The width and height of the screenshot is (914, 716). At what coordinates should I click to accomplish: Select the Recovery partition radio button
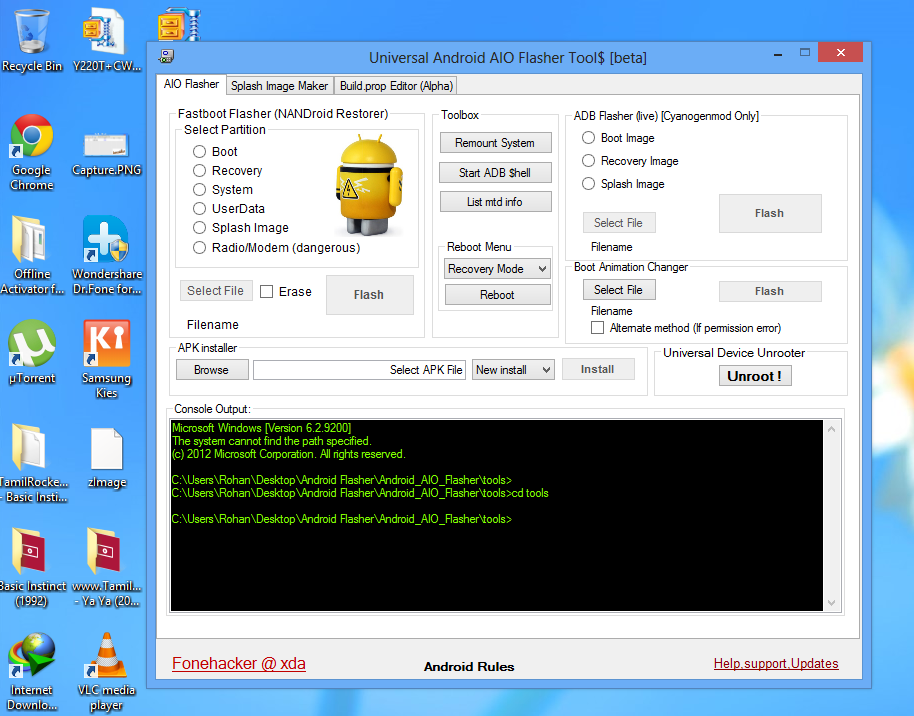[200, 171]
